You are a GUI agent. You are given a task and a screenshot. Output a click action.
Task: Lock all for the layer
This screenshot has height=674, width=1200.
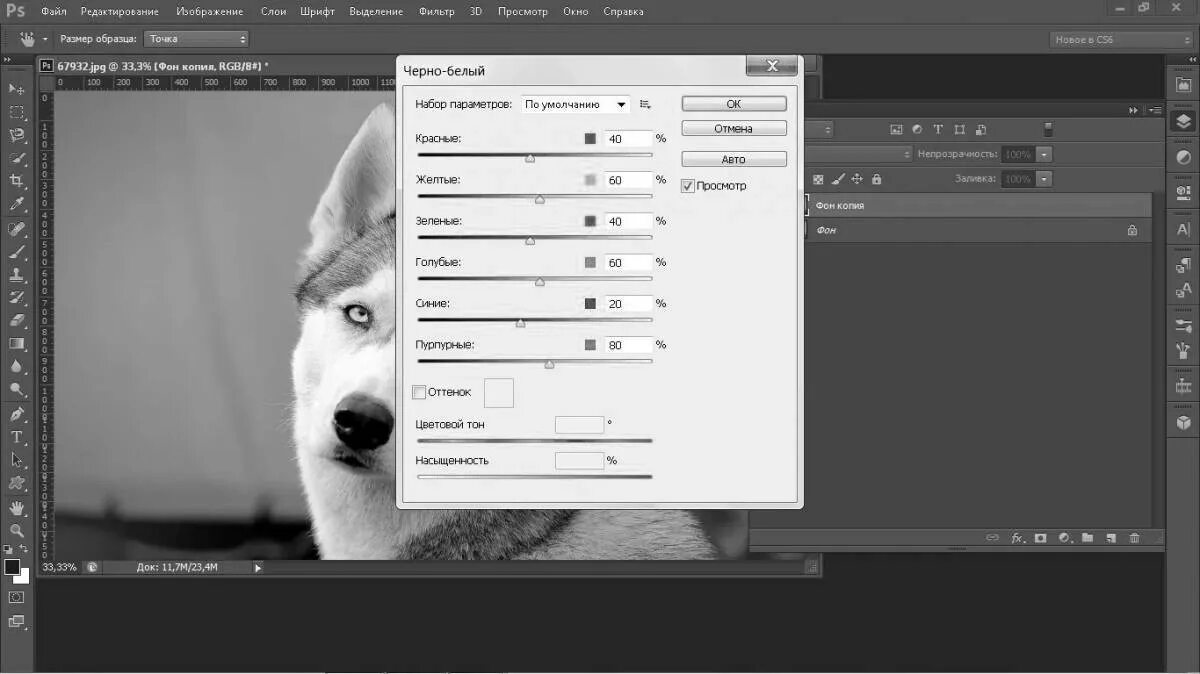pyautogui.click(x=876, y=179)
